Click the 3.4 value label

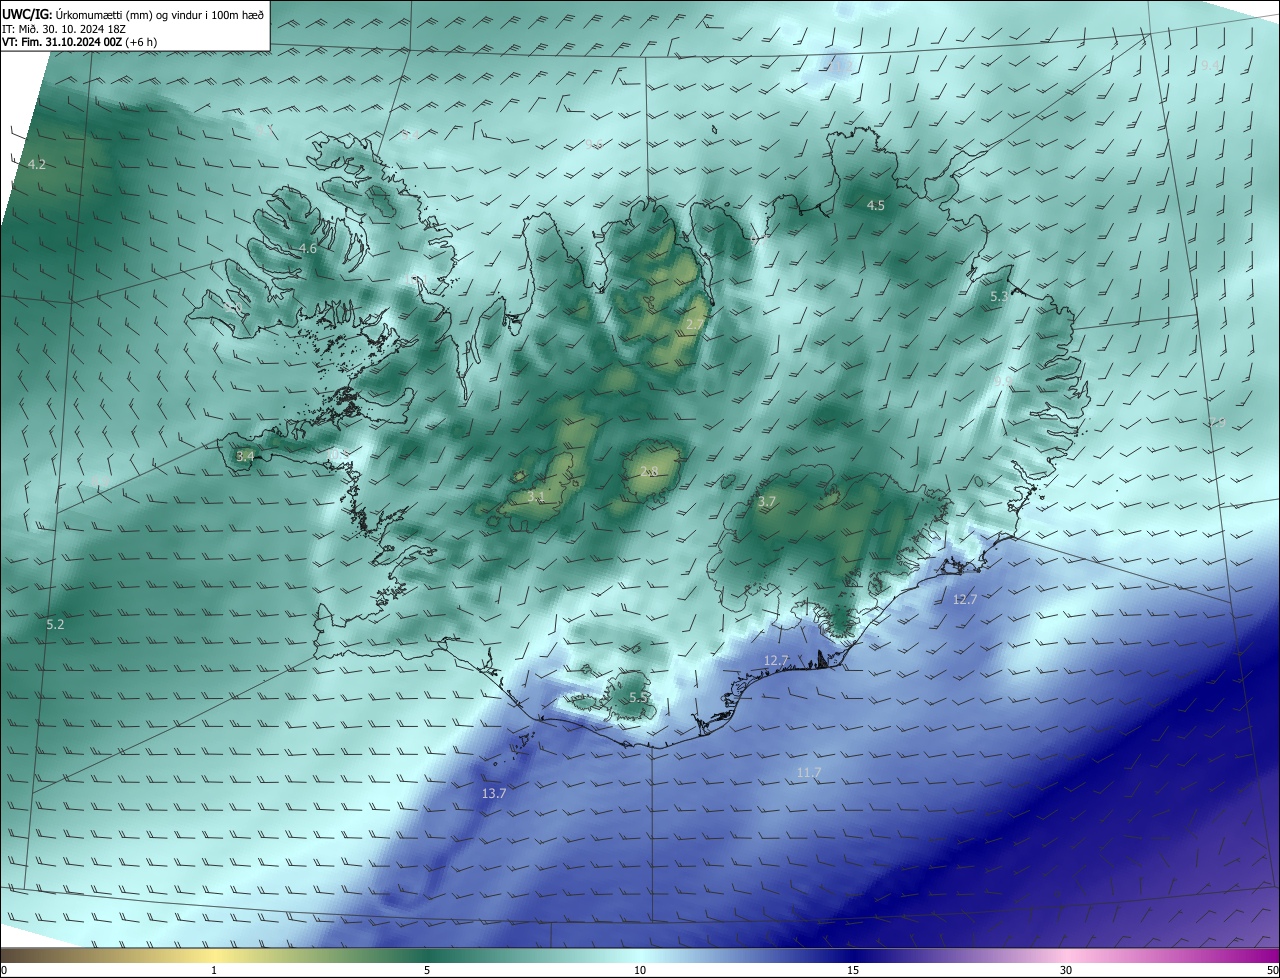245,456
